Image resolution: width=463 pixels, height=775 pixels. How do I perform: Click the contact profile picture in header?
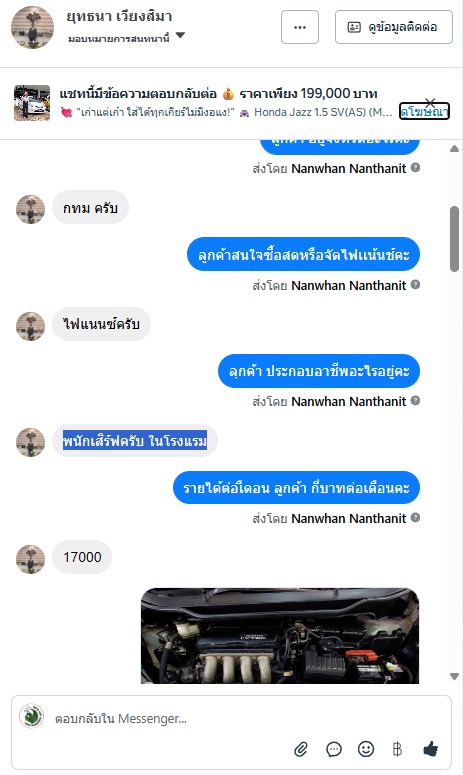click(x=33, y=27)
